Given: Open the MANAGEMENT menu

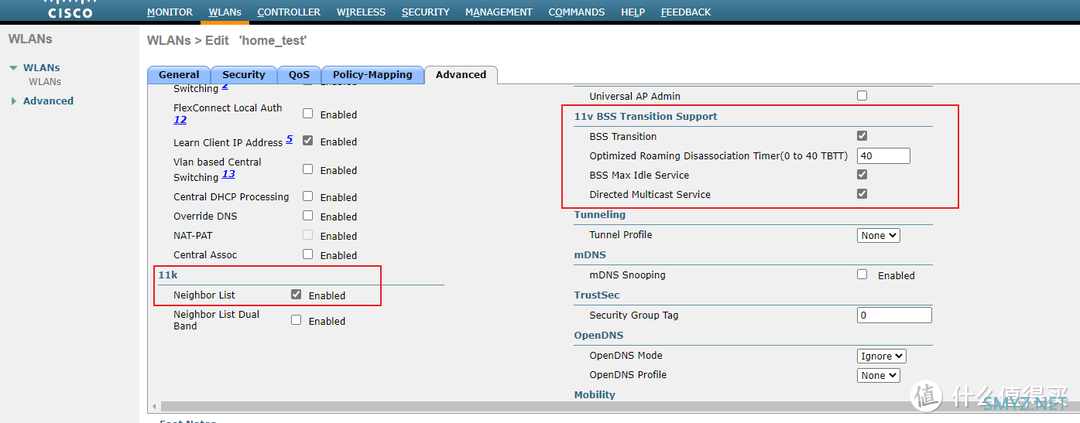Looking at the screenshot, I should 499,12.
